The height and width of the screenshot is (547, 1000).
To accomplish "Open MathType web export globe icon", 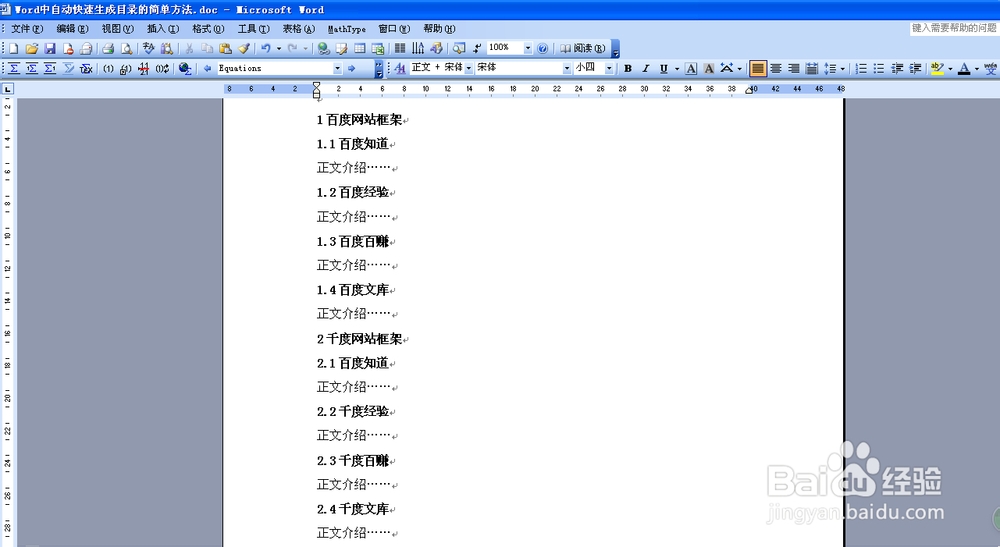I will tap(185, 68).
